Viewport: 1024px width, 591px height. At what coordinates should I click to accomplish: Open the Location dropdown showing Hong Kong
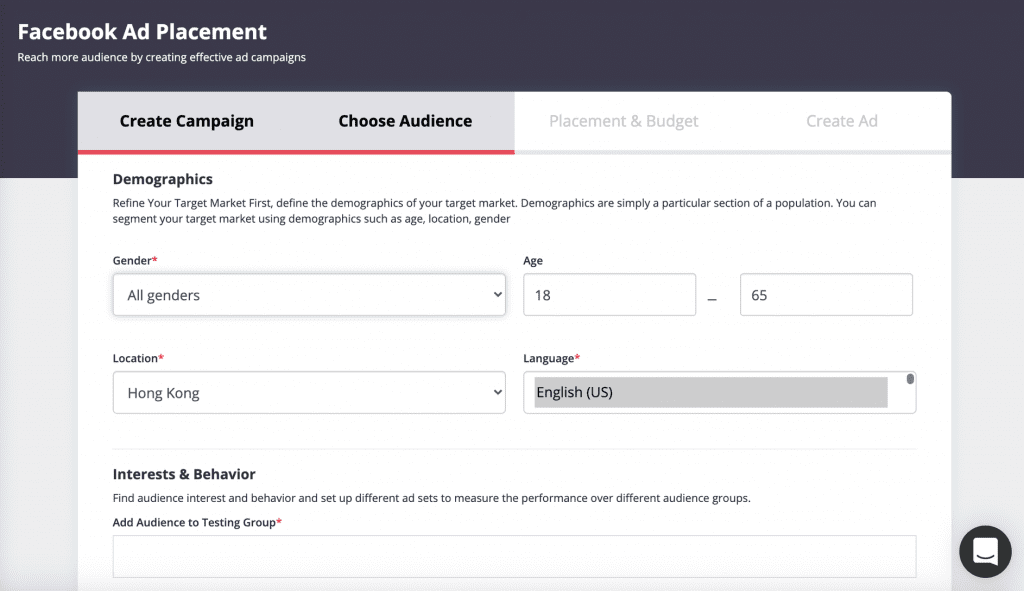pyautogui.click(x=309, y=392)
